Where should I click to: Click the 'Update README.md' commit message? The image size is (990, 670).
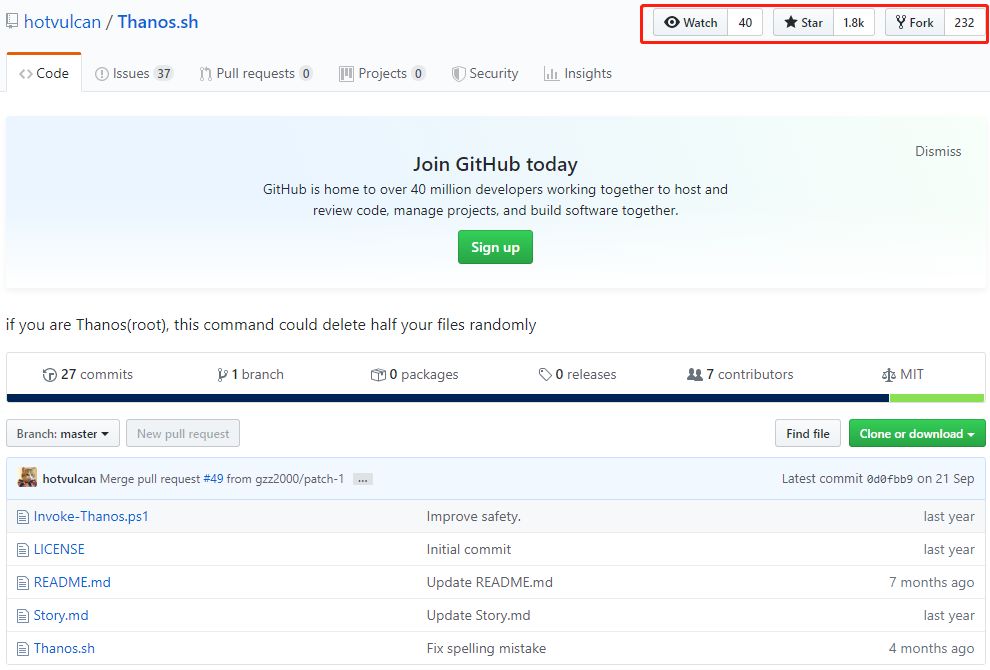pyautogui.click(x=489, y=582)
